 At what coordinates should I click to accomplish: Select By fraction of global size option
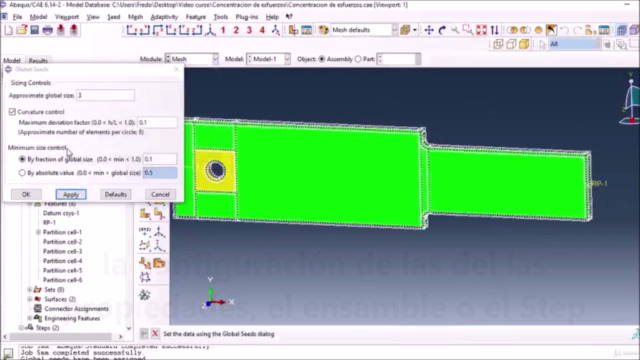point(22,159)
